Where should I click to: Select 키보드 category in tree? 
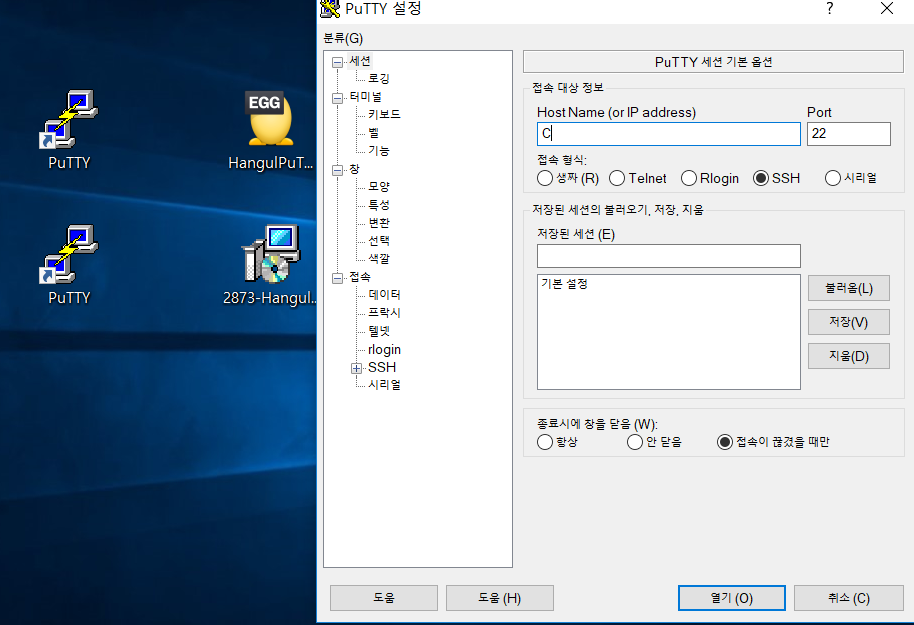[384, 114]
